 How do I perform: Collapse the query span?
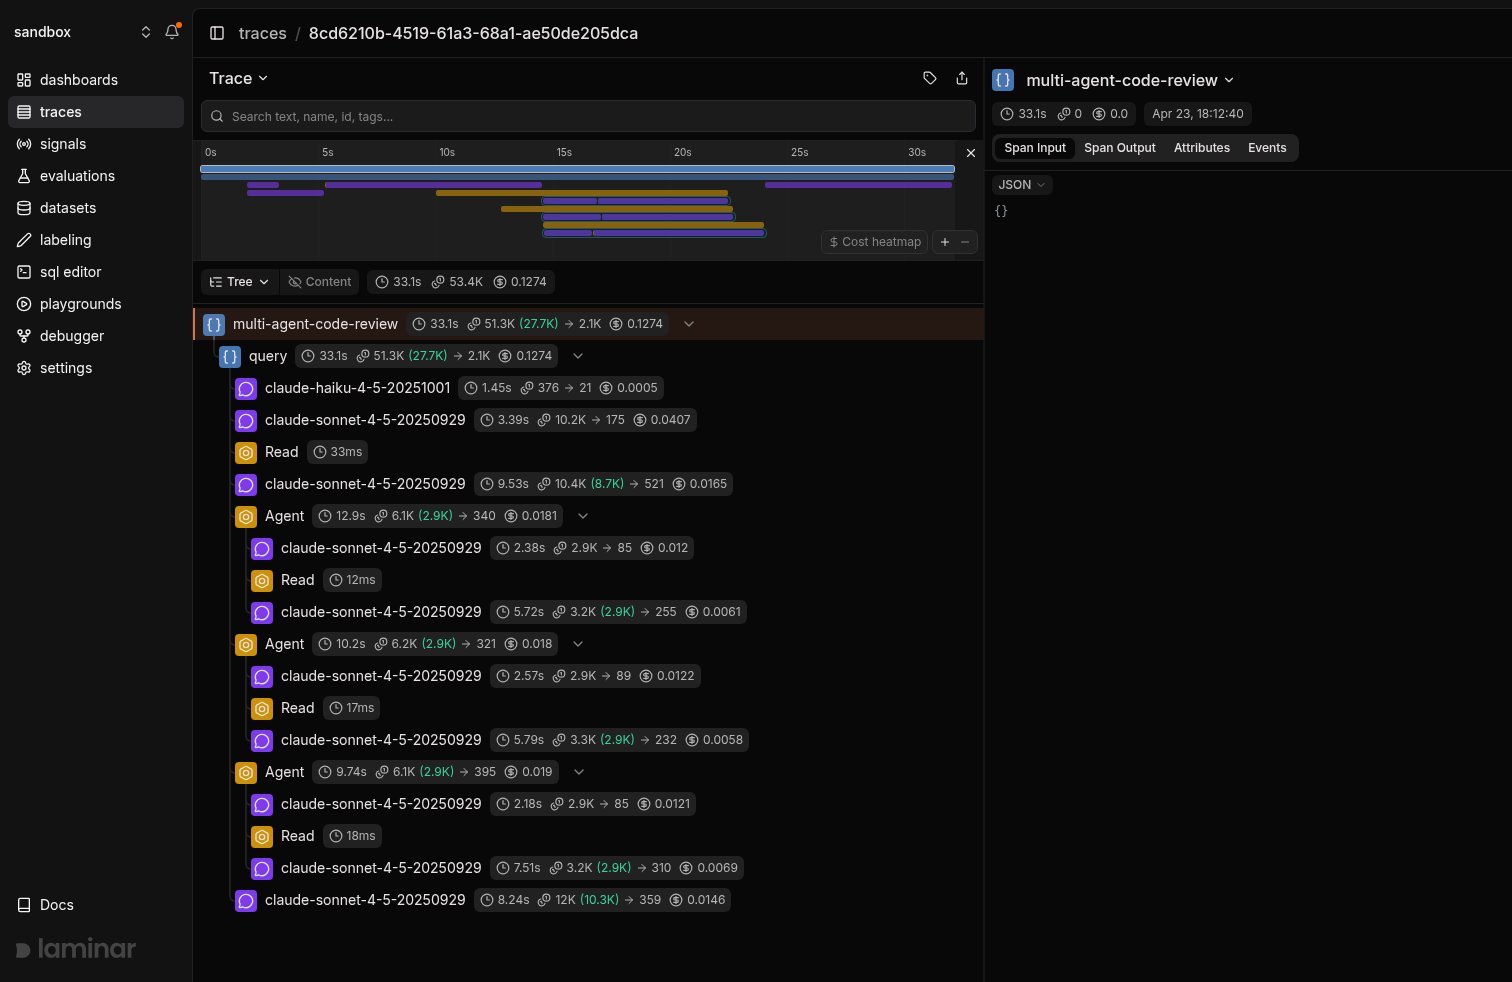(578, 356)
